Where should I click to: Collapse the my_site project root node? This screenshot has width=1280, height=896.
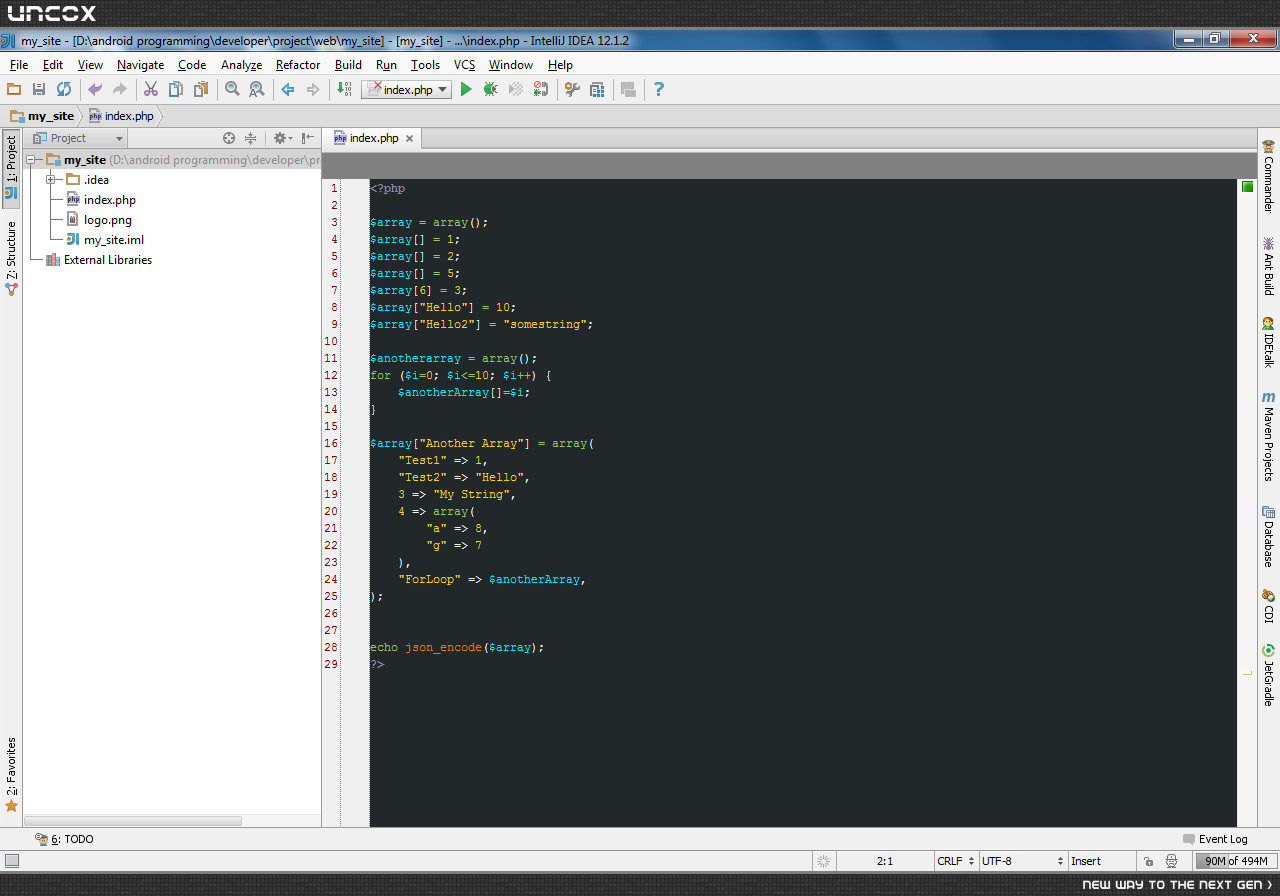tap(31, 160)
